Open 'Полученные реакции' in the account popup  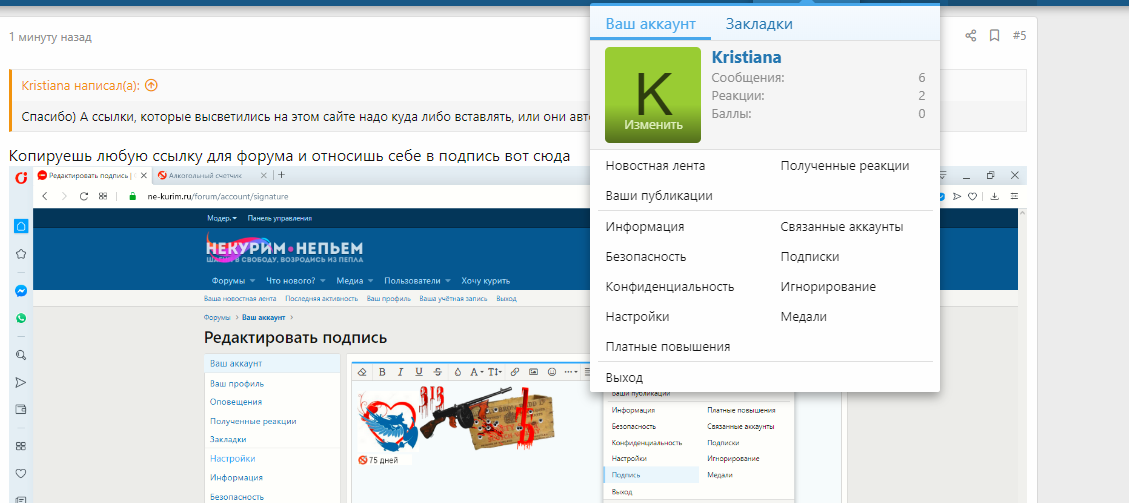(x=845, y=166)
